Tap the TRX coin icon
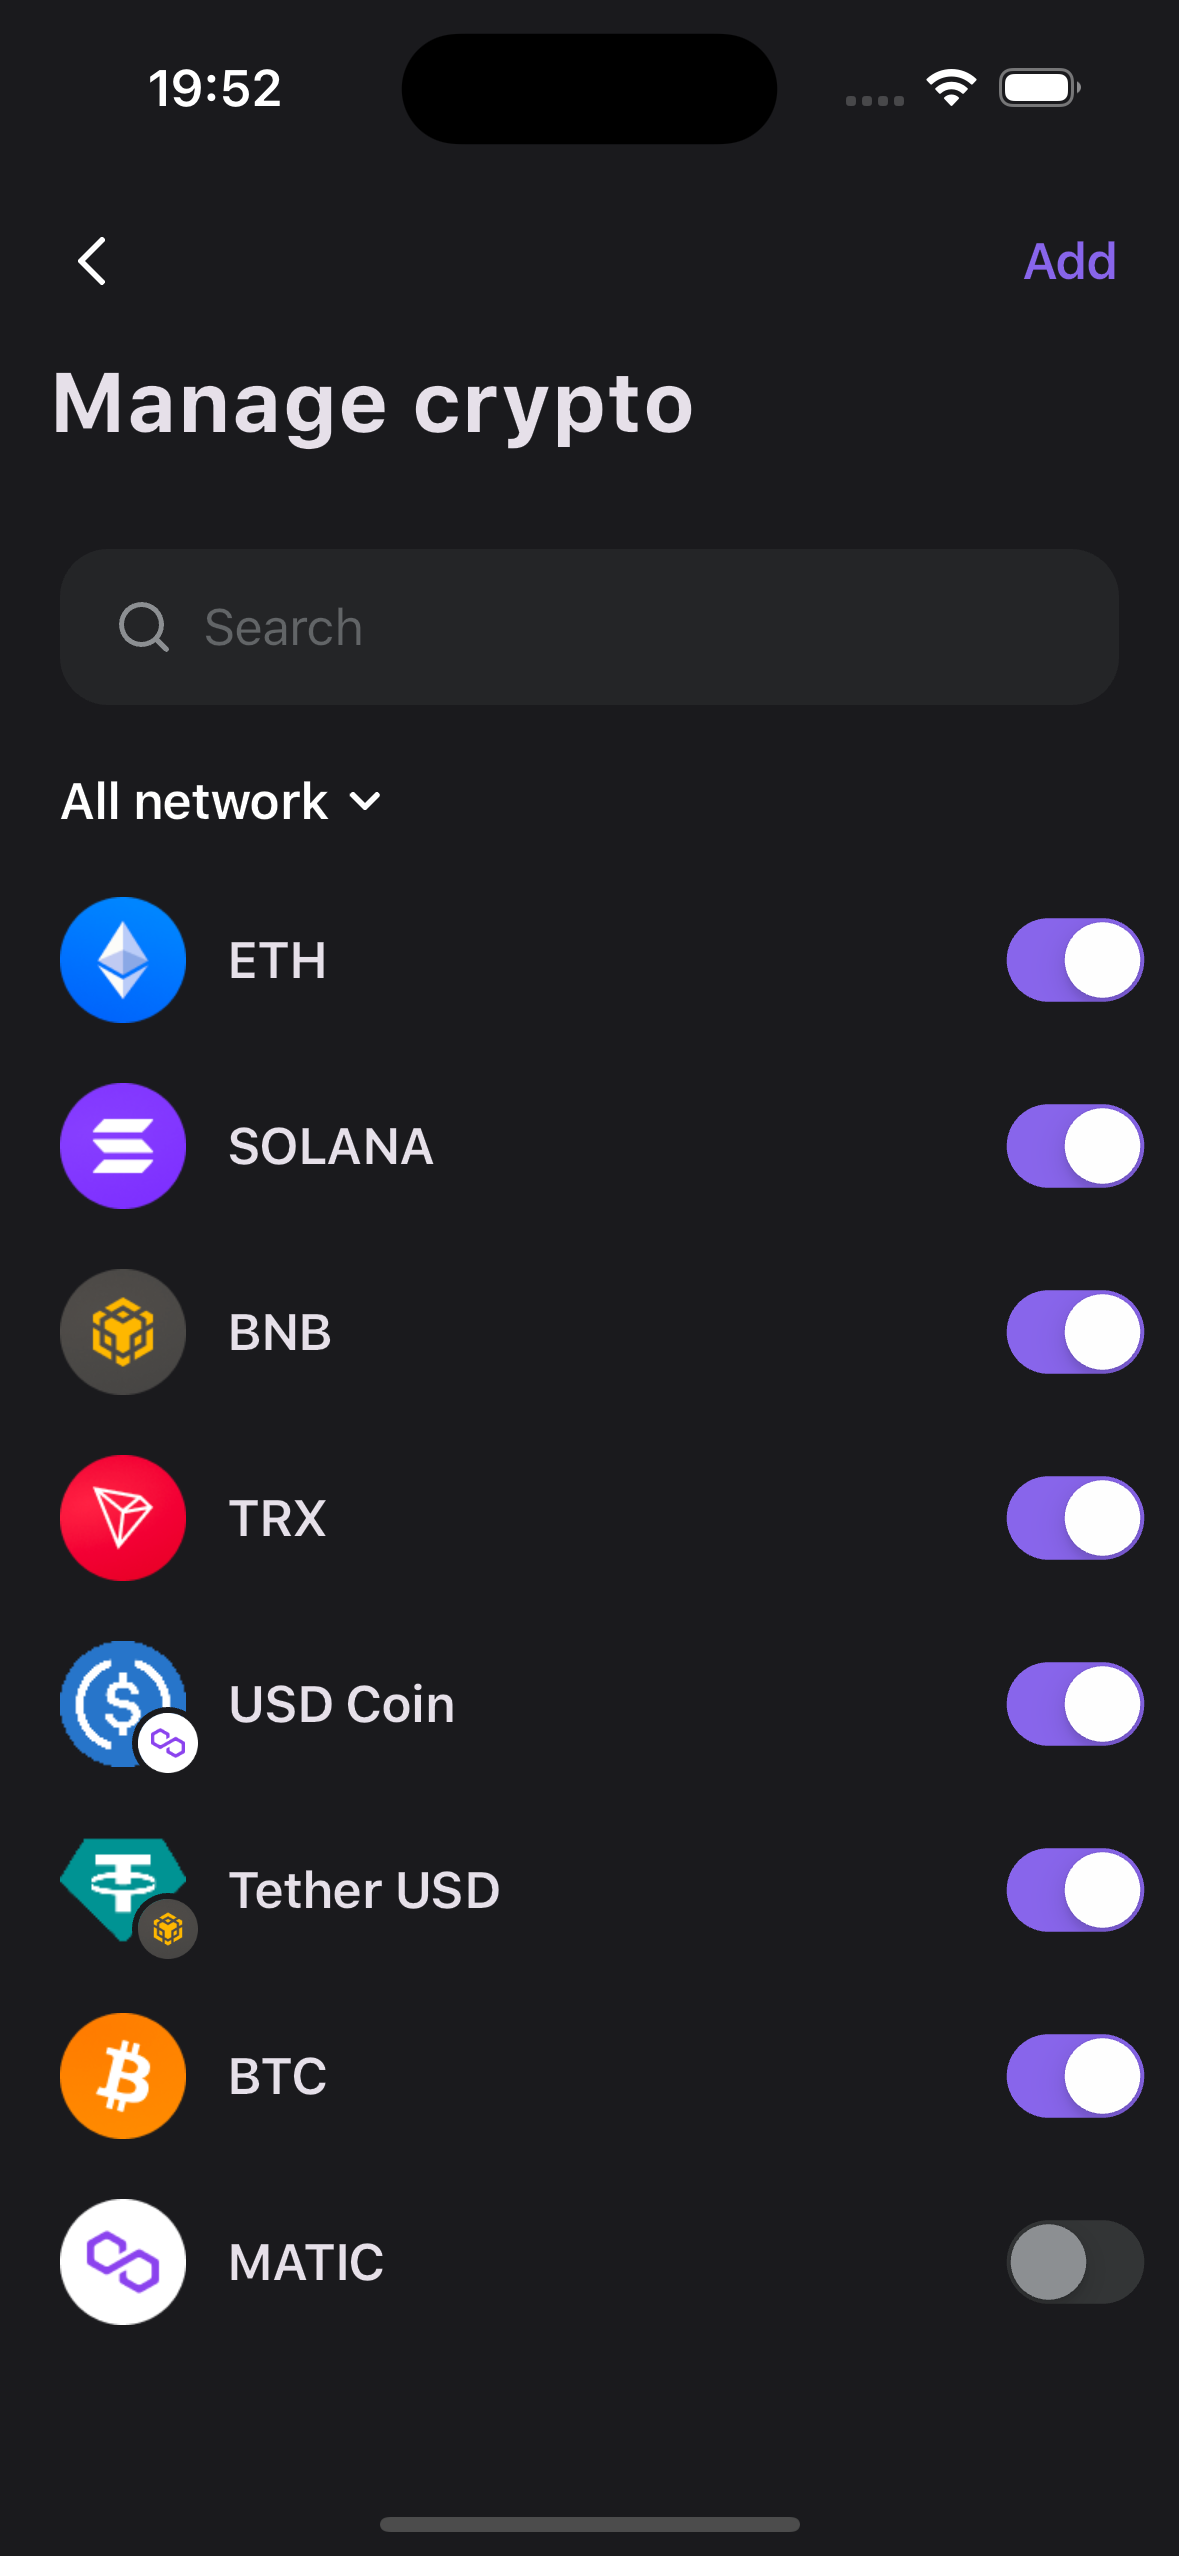1179x2556 pixels. 123,1518
